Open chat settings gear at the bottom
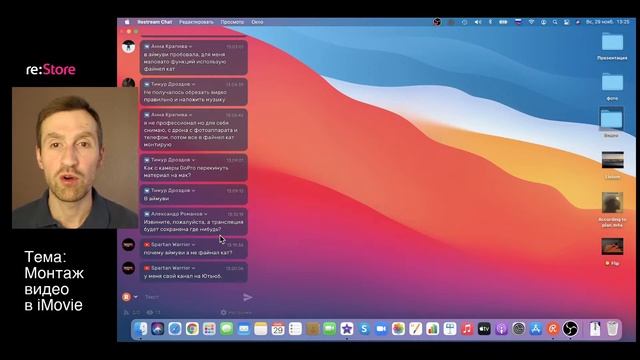The image size is (640, 360). (x=223, y=313)
